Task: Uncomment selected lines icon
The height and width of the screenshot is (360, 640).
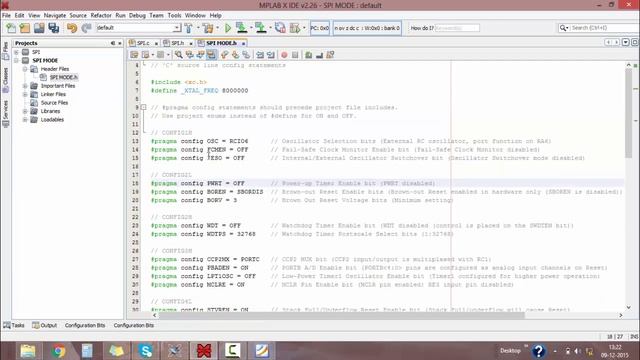Action: point(320,55)
